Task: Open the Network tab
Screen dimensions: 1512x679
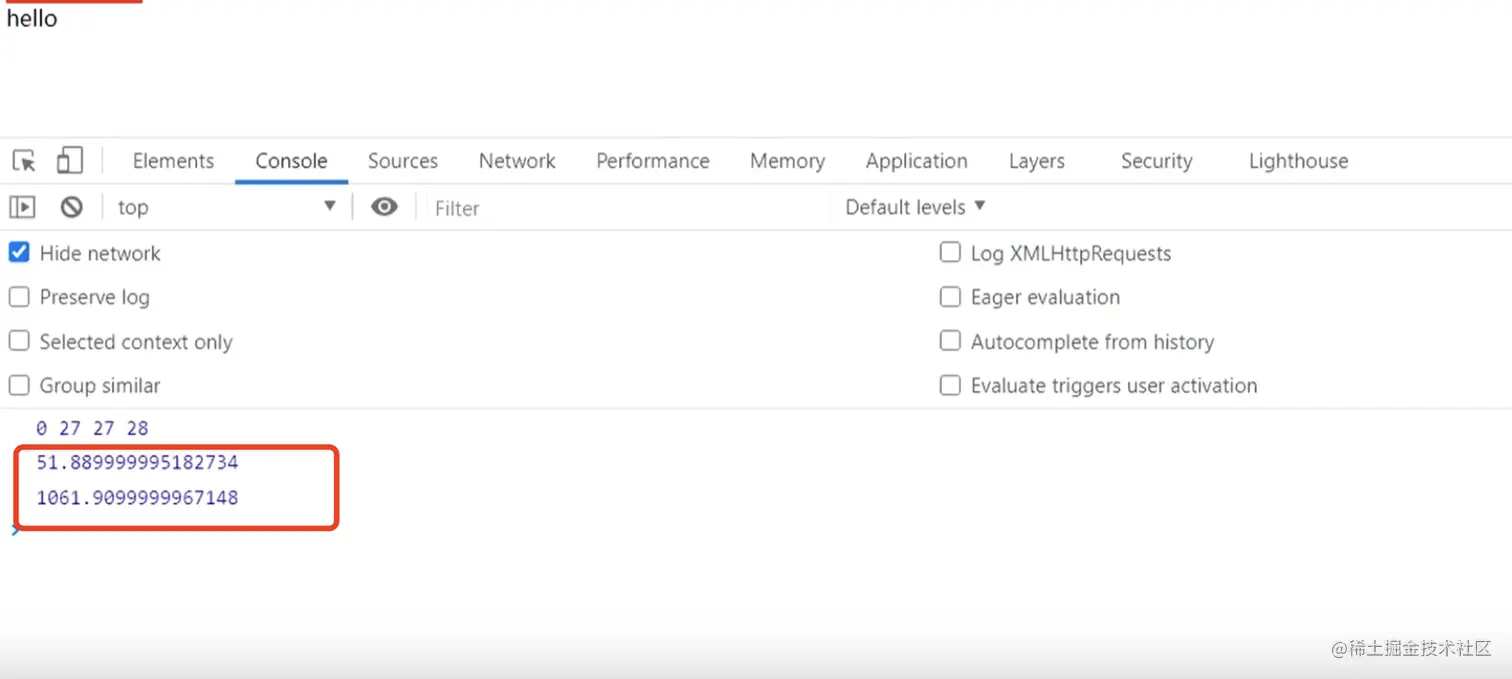Action: coord(517,161)
